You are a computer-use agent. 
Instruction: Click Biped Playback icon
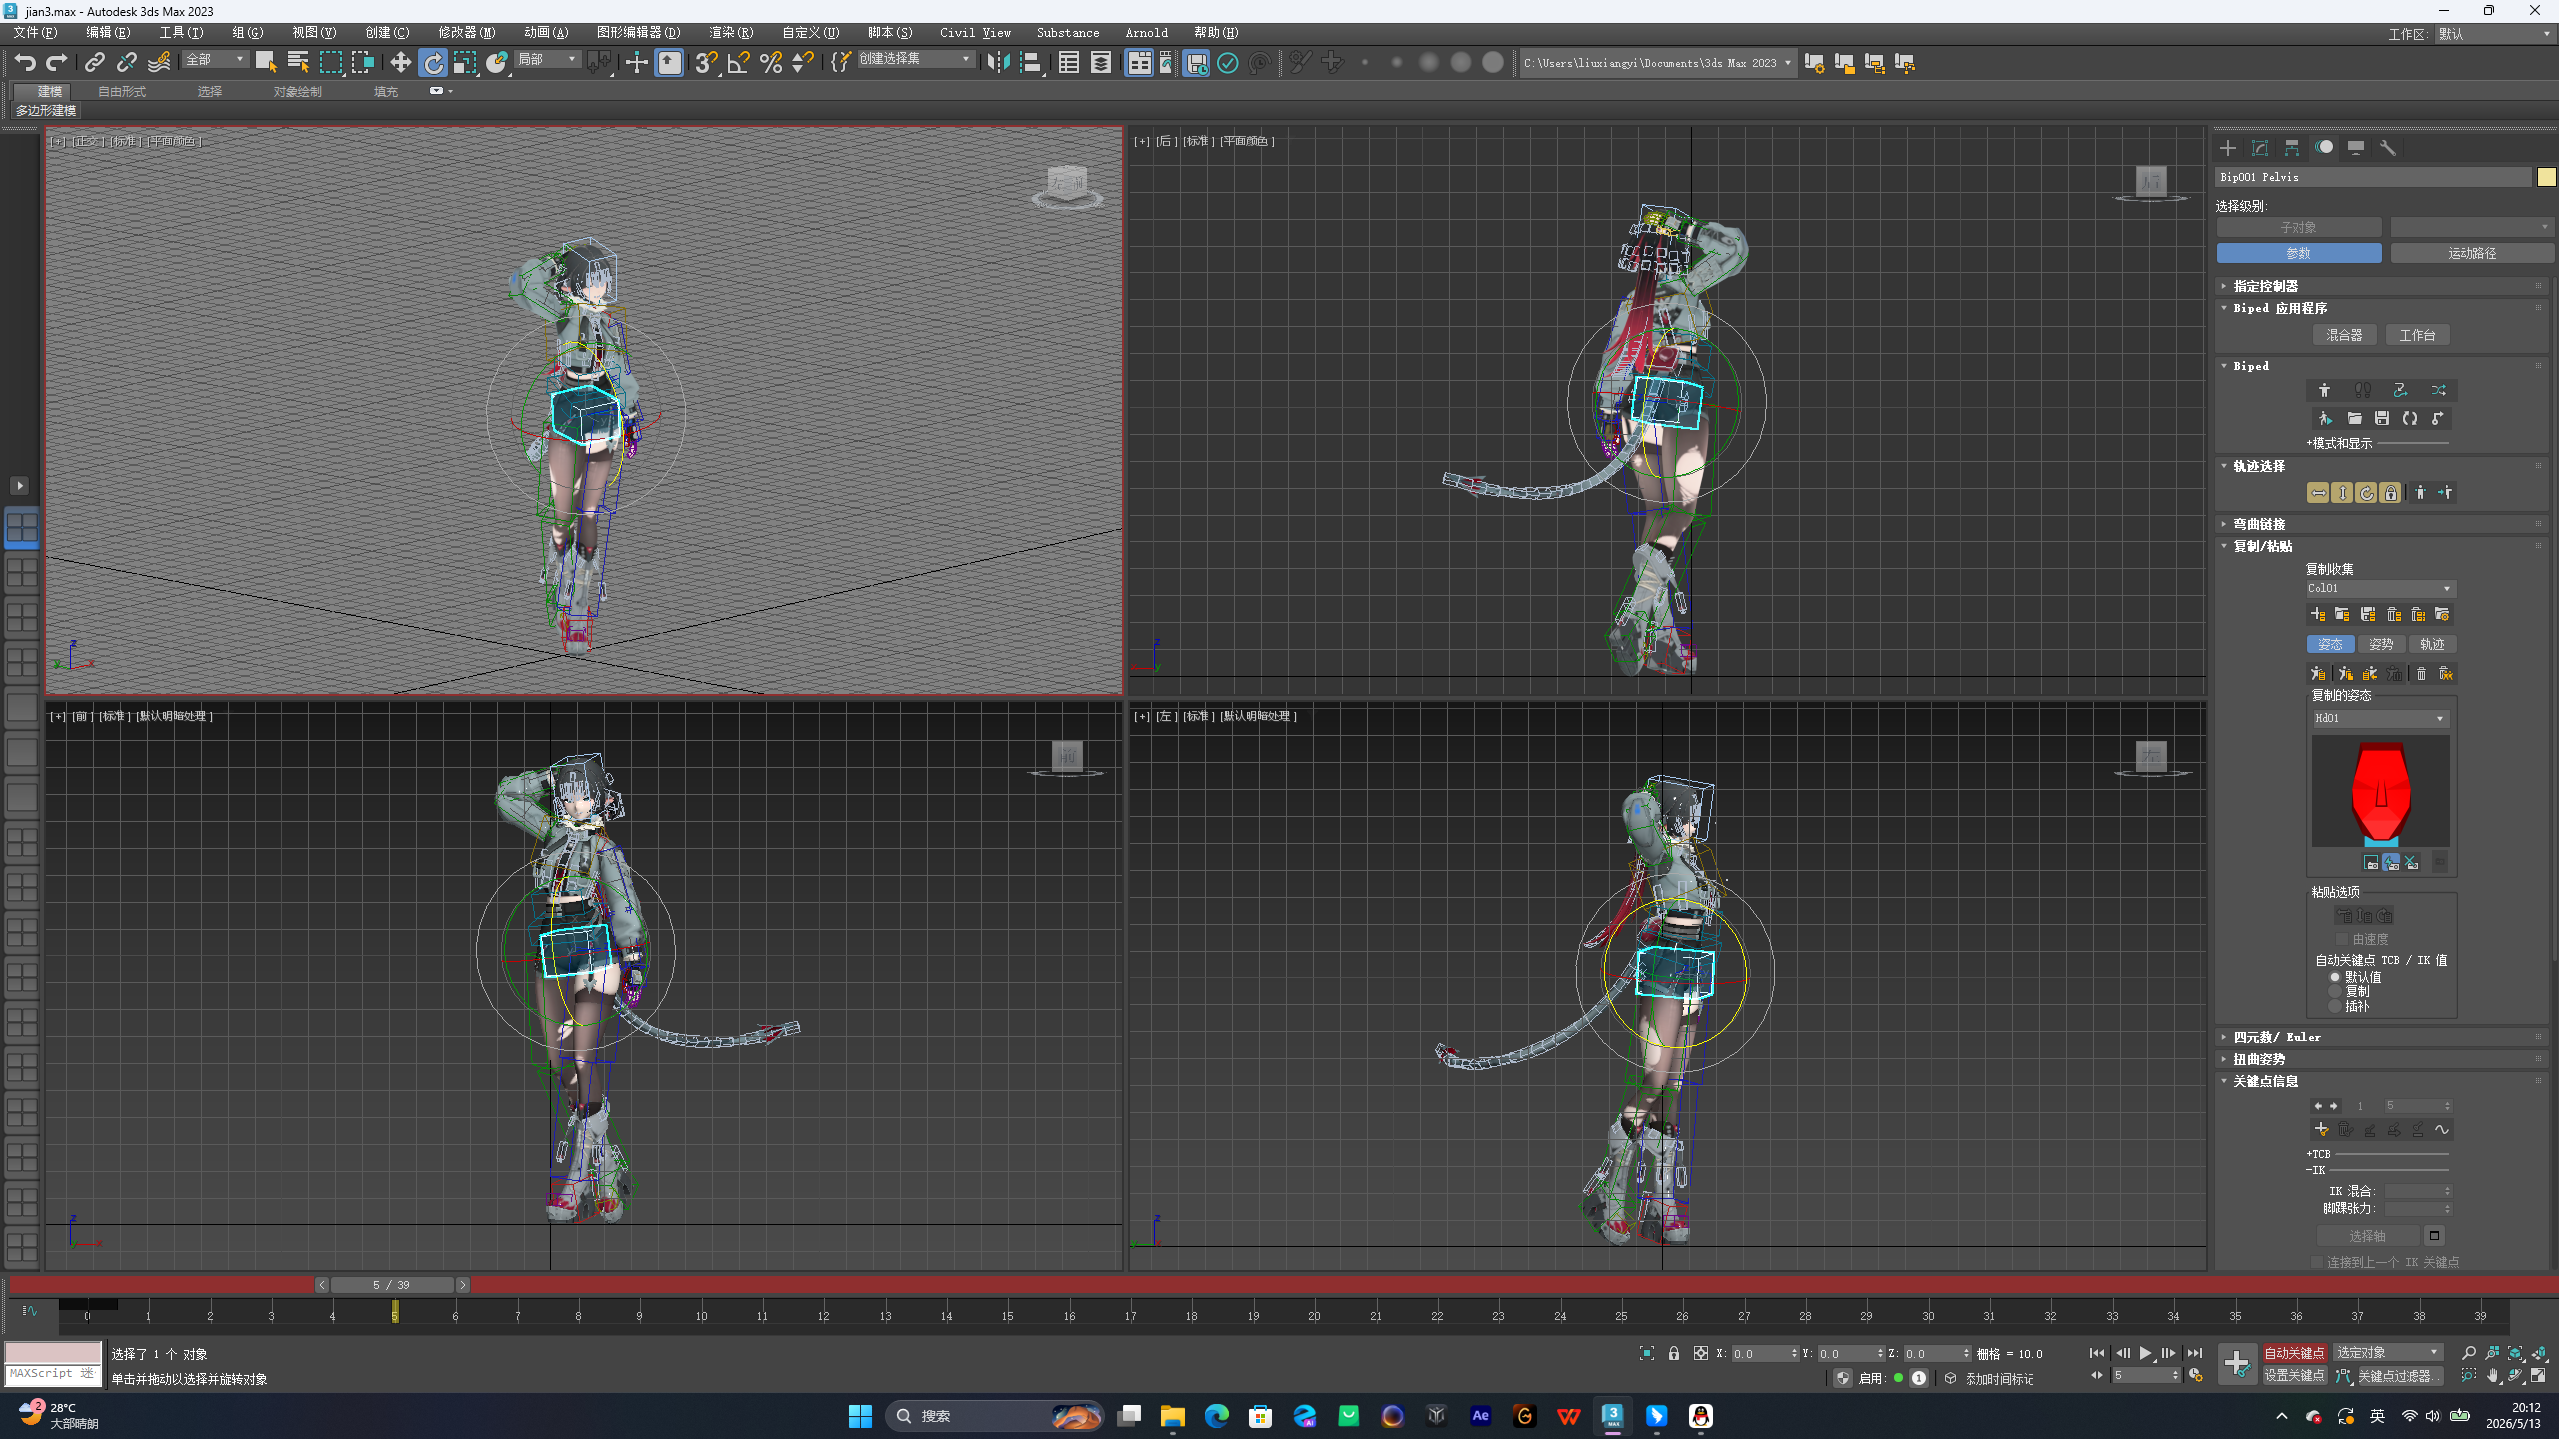click(2325, 418)
